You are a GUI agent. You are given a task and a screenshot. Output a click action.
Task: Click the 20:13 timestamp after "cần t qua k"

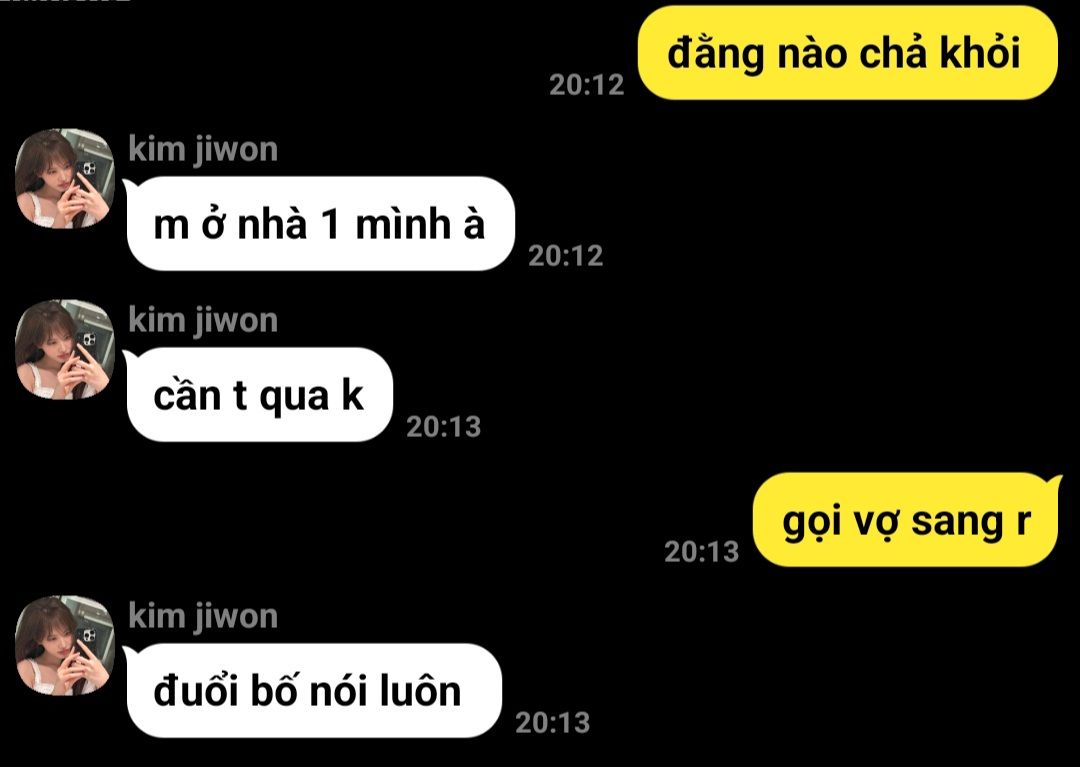(x=444, y=427)
